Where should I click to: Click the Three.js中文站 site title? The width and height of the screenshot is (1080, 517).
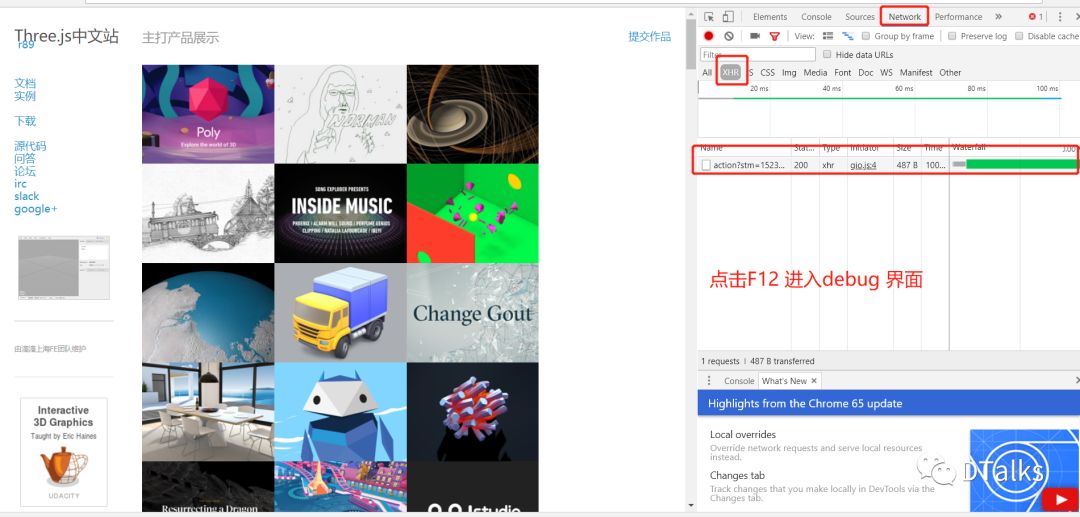[67, 36]
